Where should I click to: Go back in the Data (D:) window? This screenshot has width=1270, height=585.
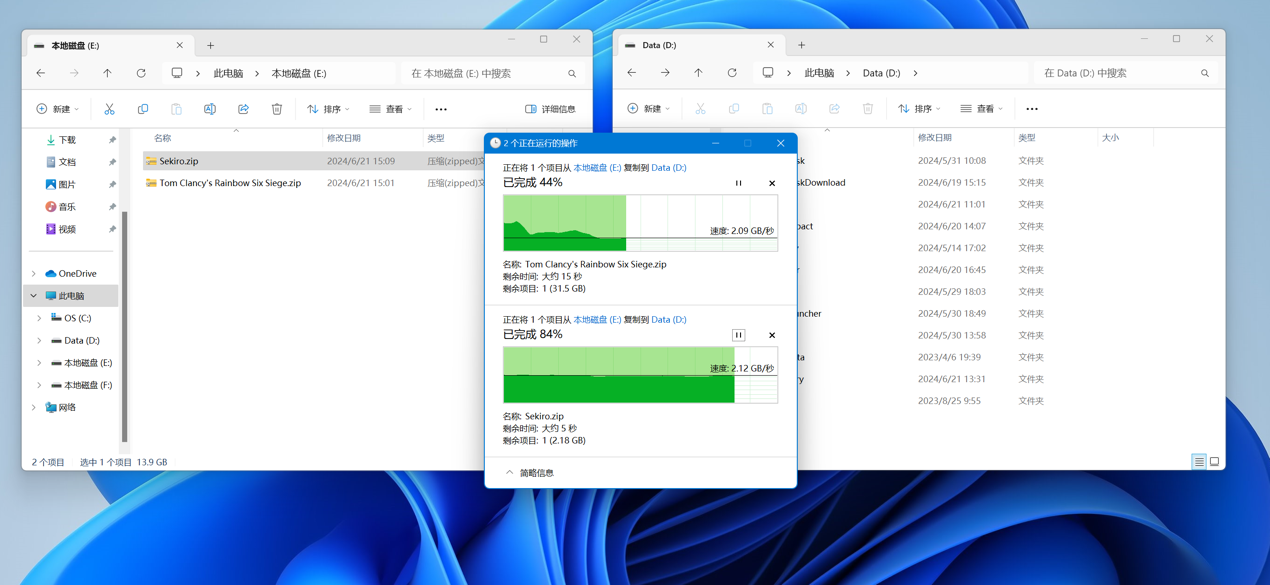click(632, 73)
